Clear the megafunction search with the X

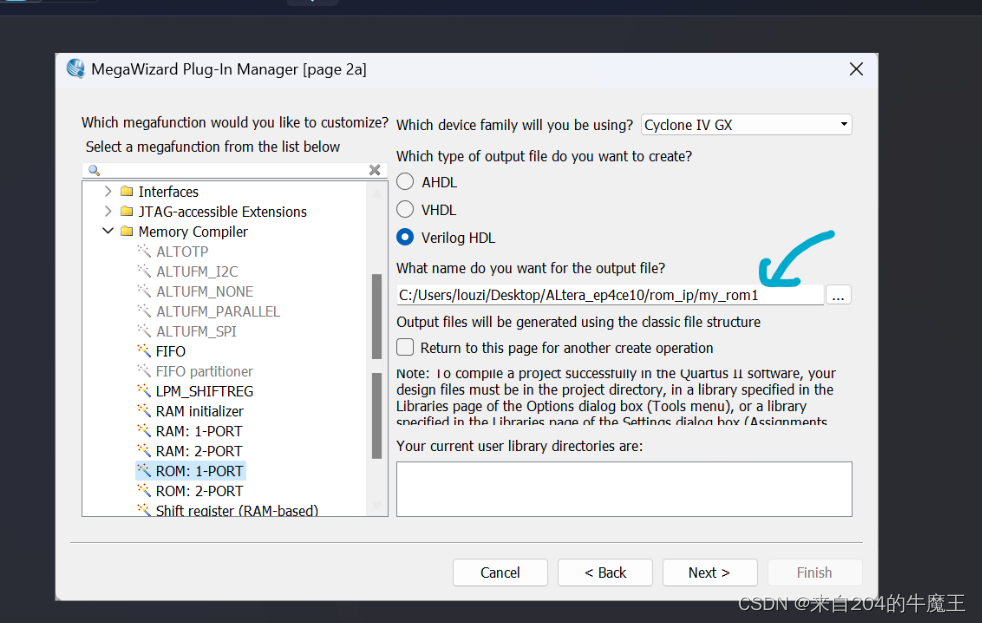coord(375,170)
